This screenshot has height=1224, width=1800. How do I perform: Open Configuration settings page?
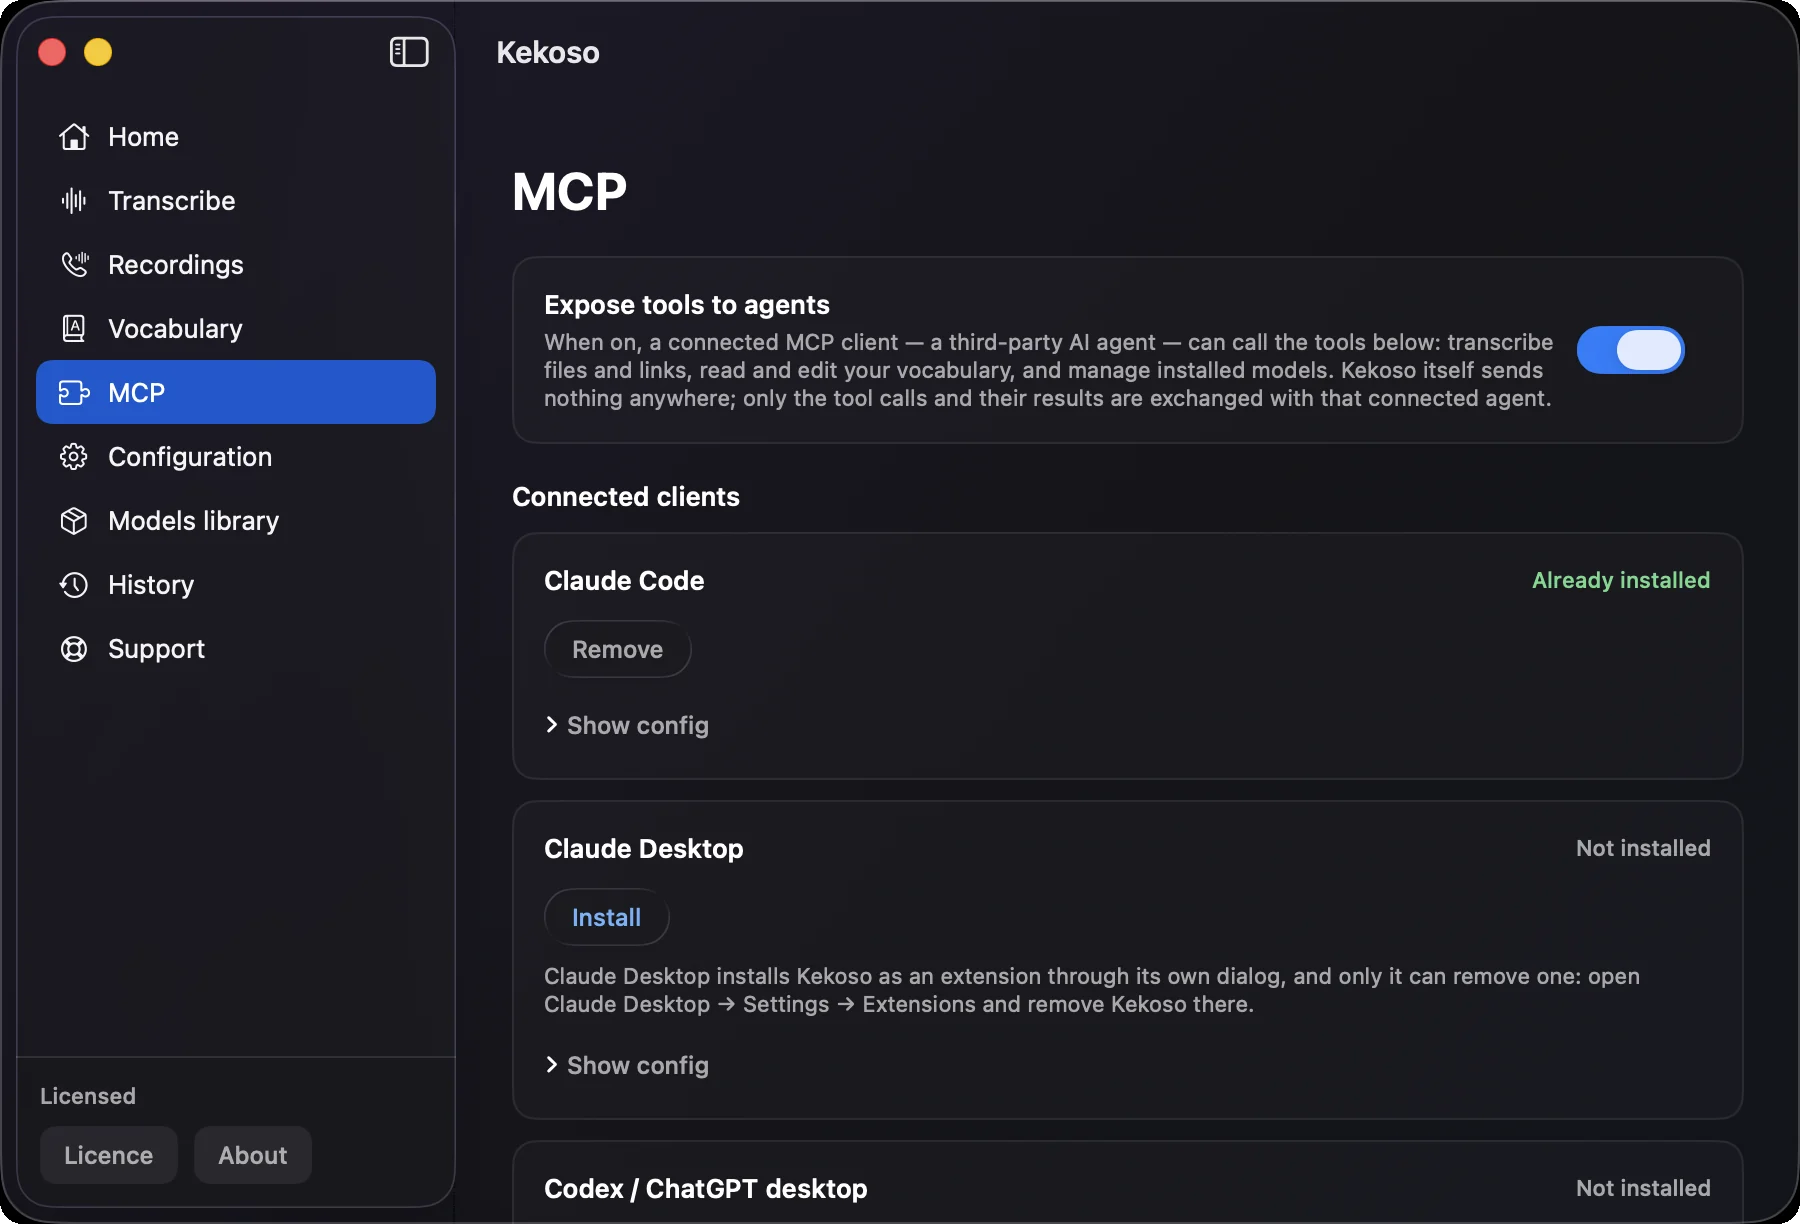click(x=236, y=457)
